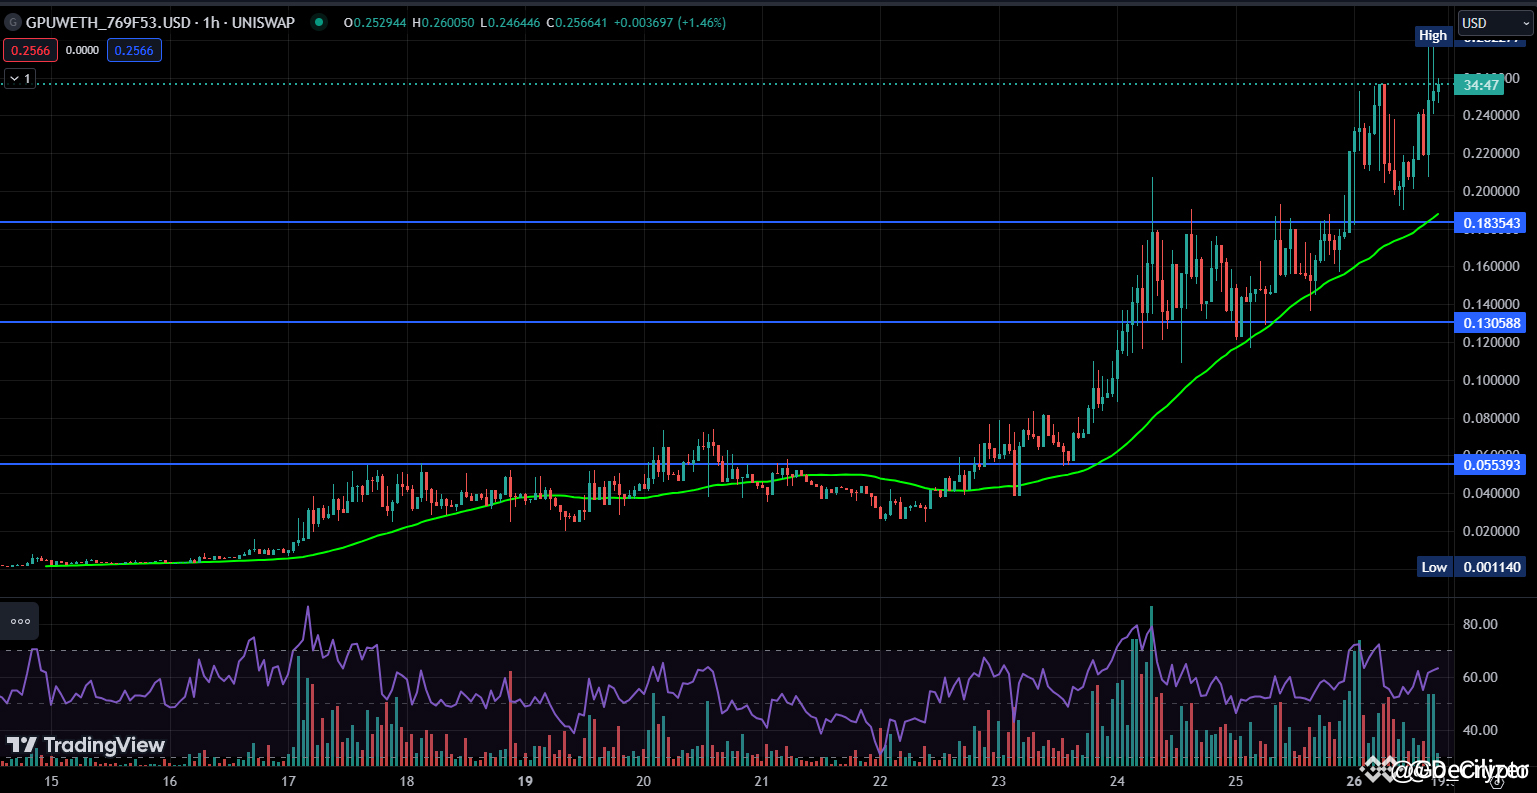
Task: Open the three-dot indicator pane menu
Action: pyautogui.click(x=20, y=621)
